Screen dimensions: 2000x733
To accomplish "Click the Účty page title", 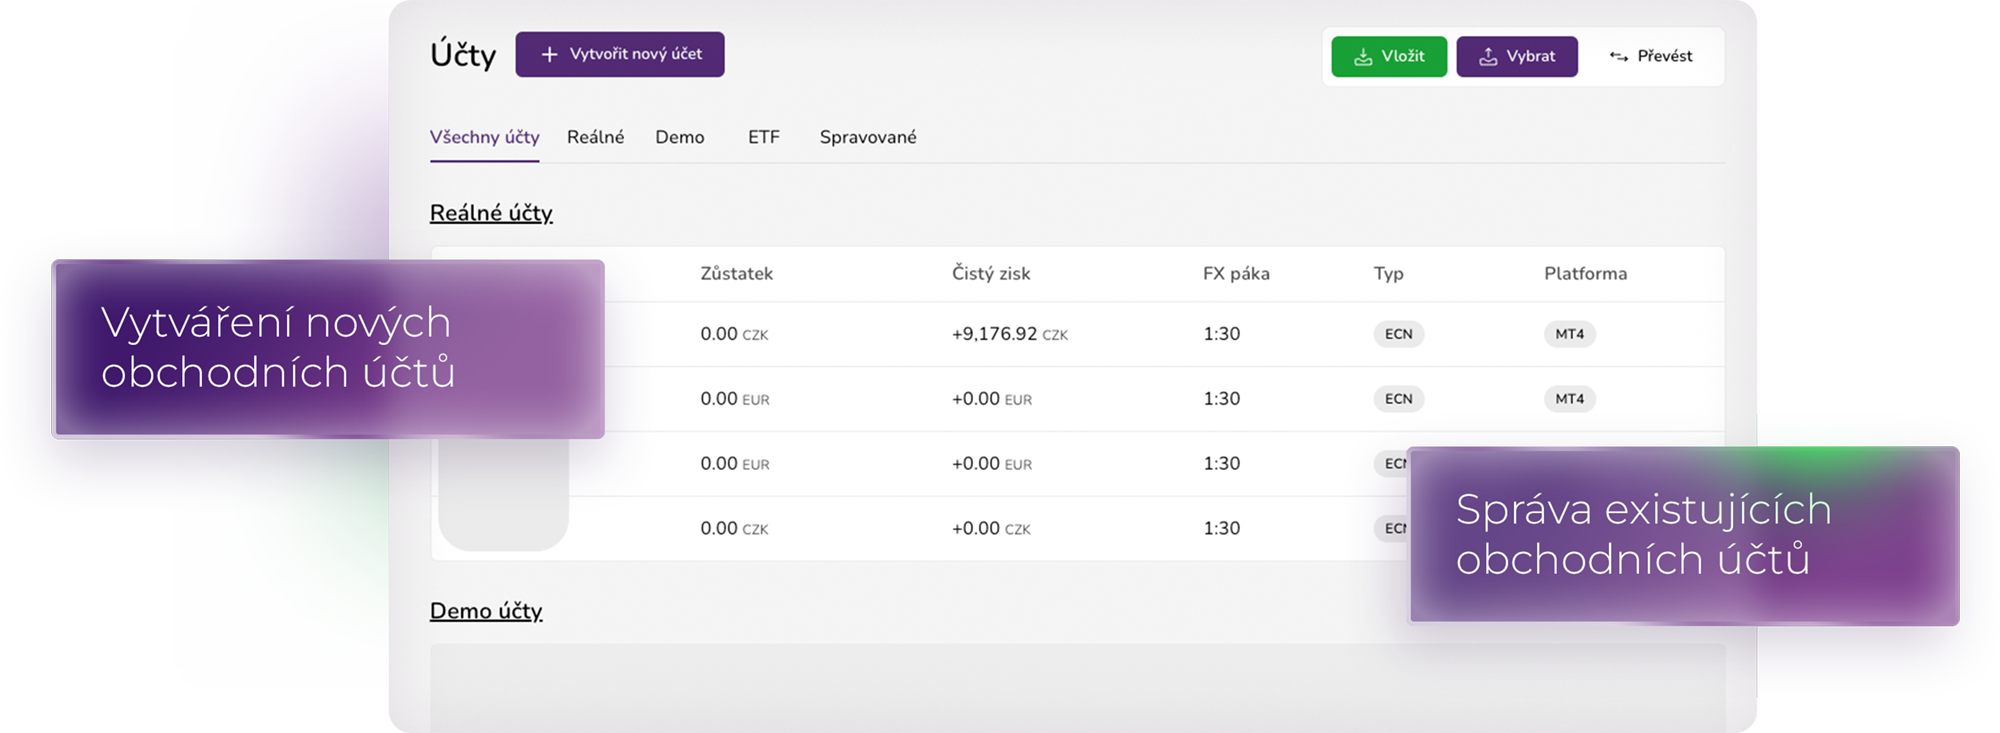I will [x=463, y=54].
